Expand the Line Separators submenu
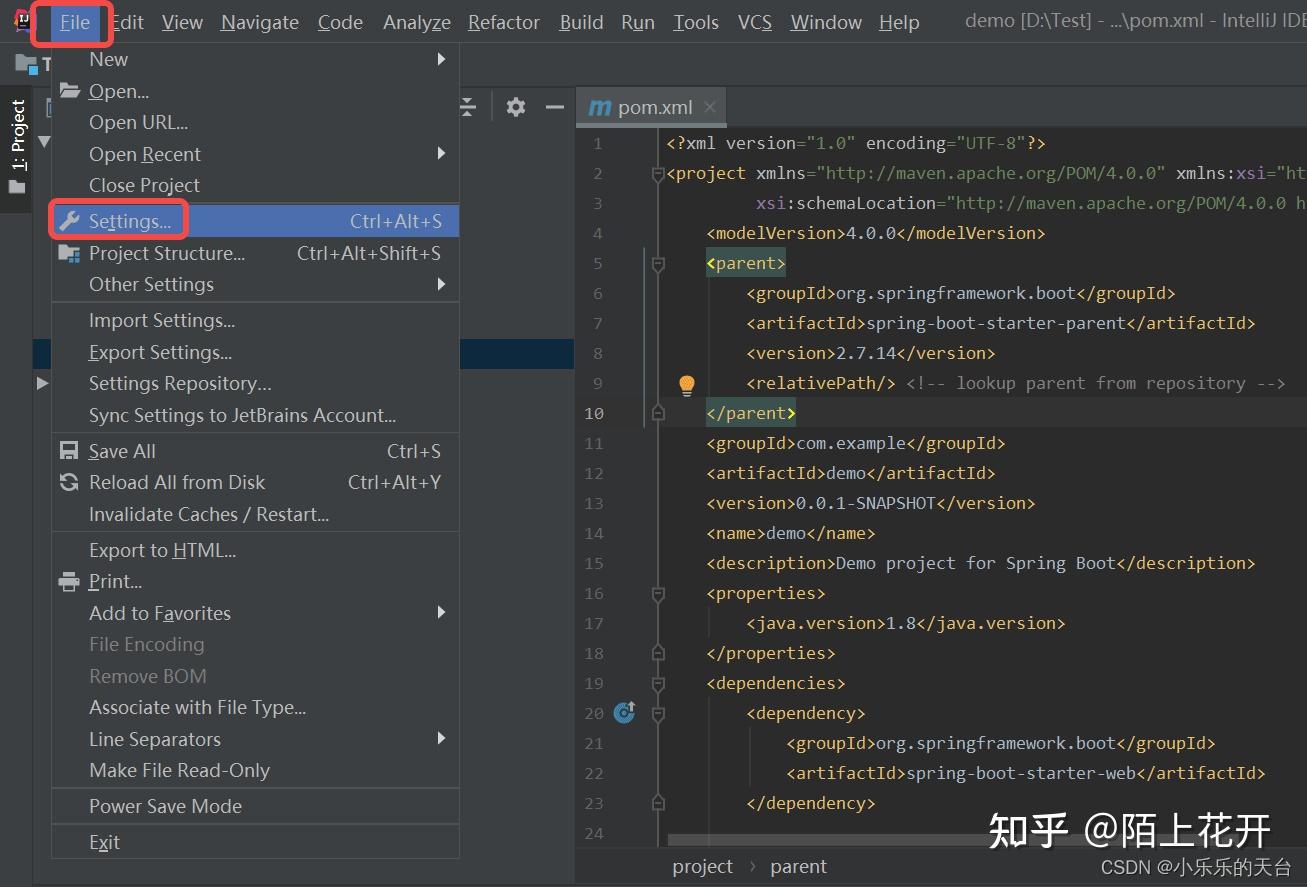 click(255, 739)
